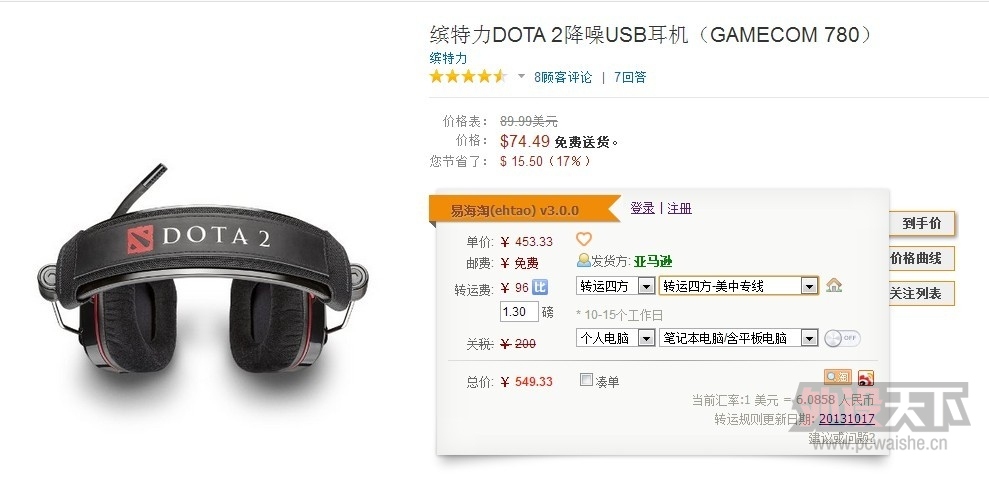Open the 个人电脑 category dropdown

pos(615,338)
